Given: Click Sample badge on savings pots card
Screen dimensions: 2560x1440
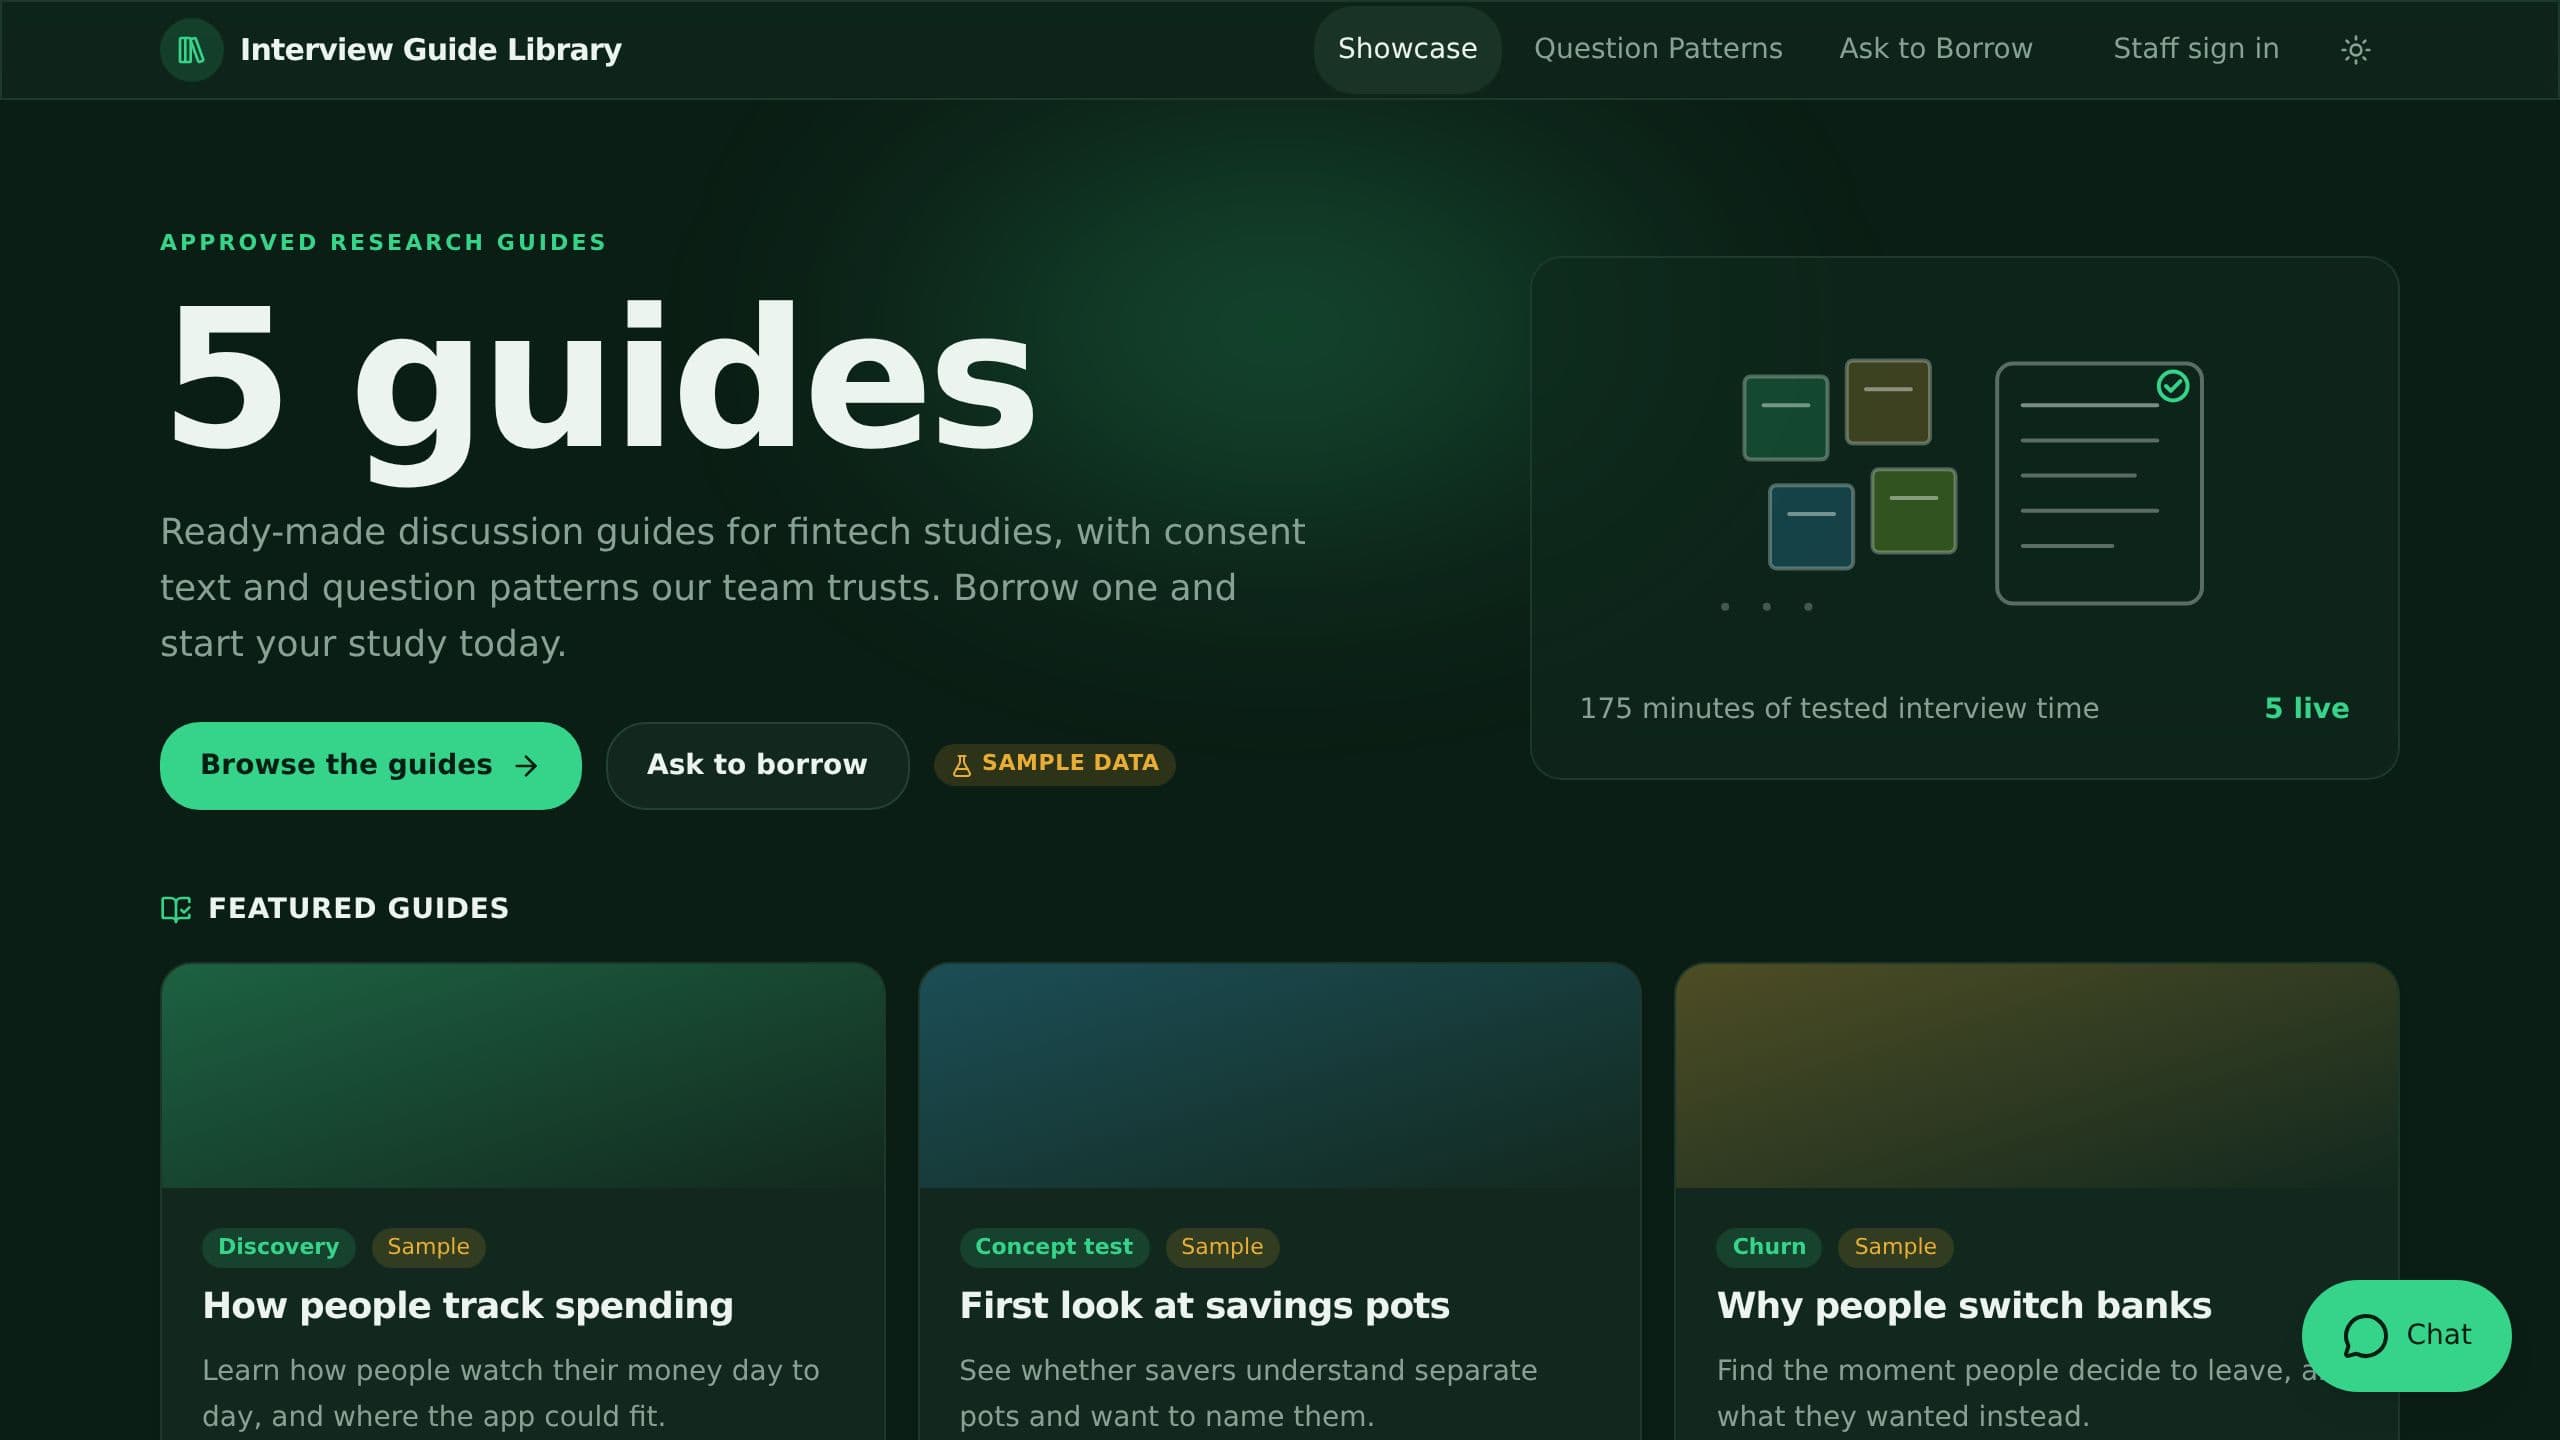Looking at the screenshot, I should pos(1222,1247).
